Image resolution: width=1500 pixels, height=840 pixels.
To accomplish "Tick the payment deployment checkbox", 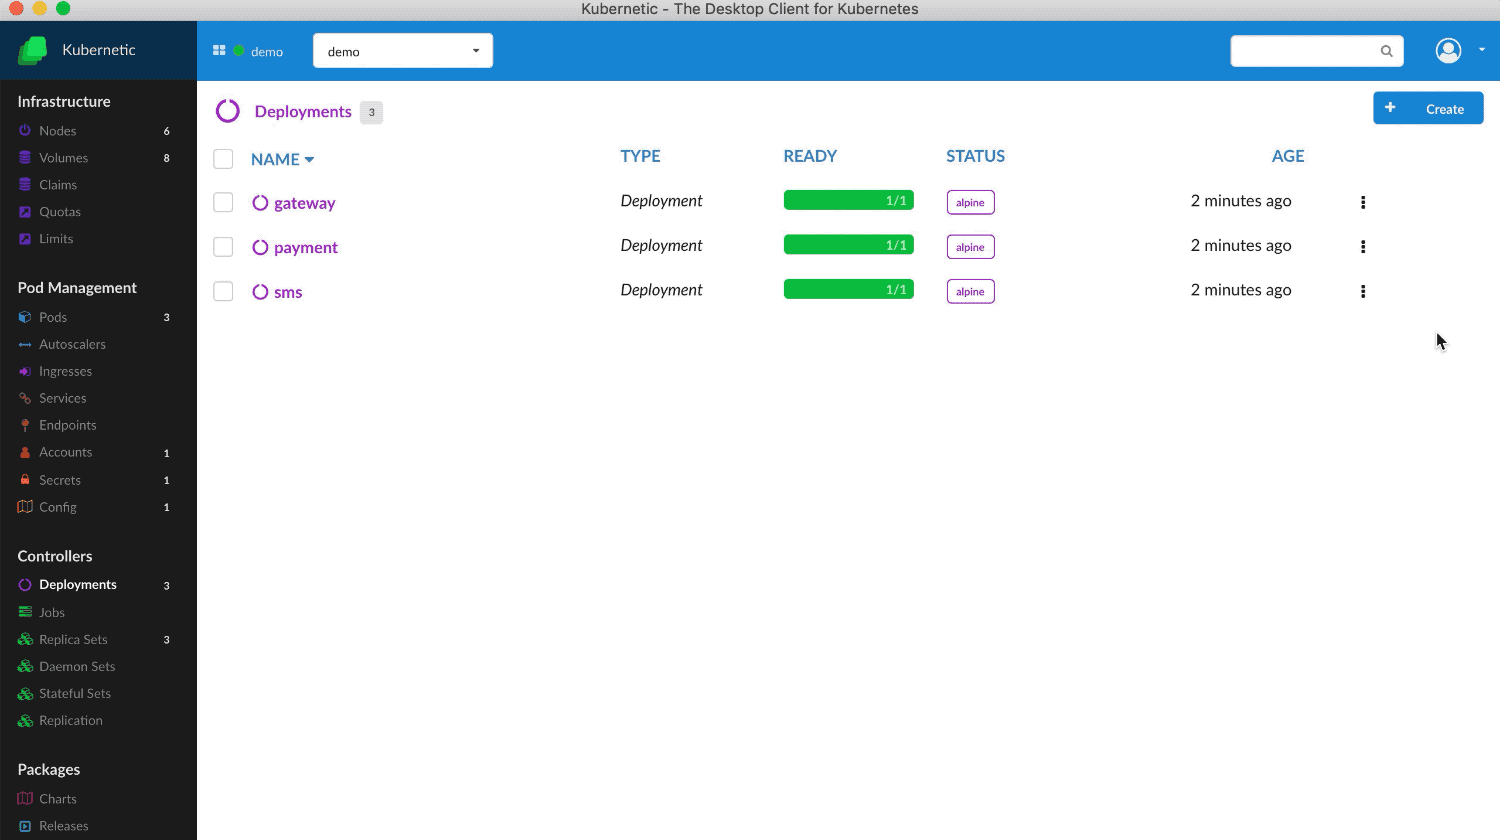I will click(x=223, y=247).
